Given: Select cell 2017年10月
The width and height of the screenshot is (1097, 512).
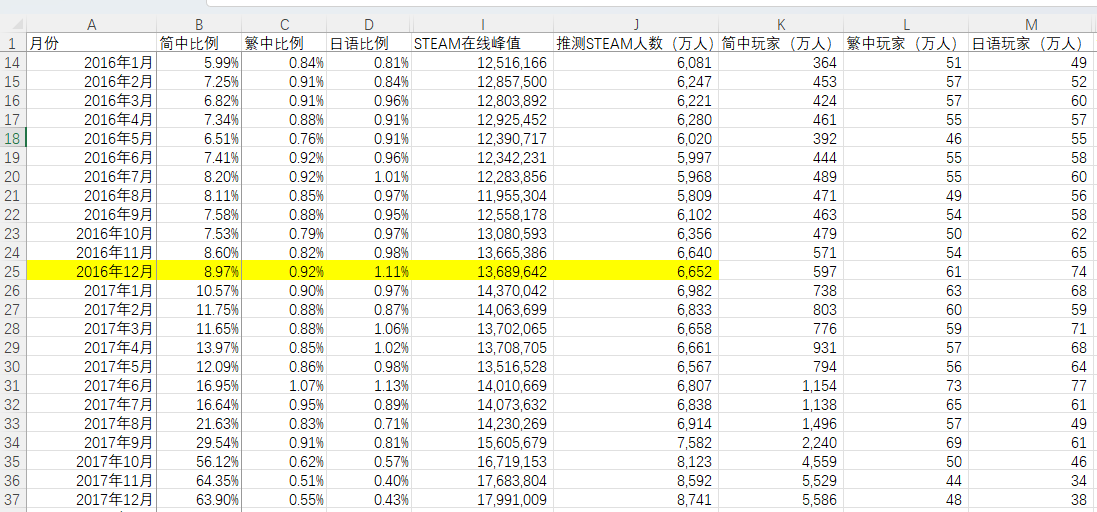Looking at the screenshot, I should [92, 462].
